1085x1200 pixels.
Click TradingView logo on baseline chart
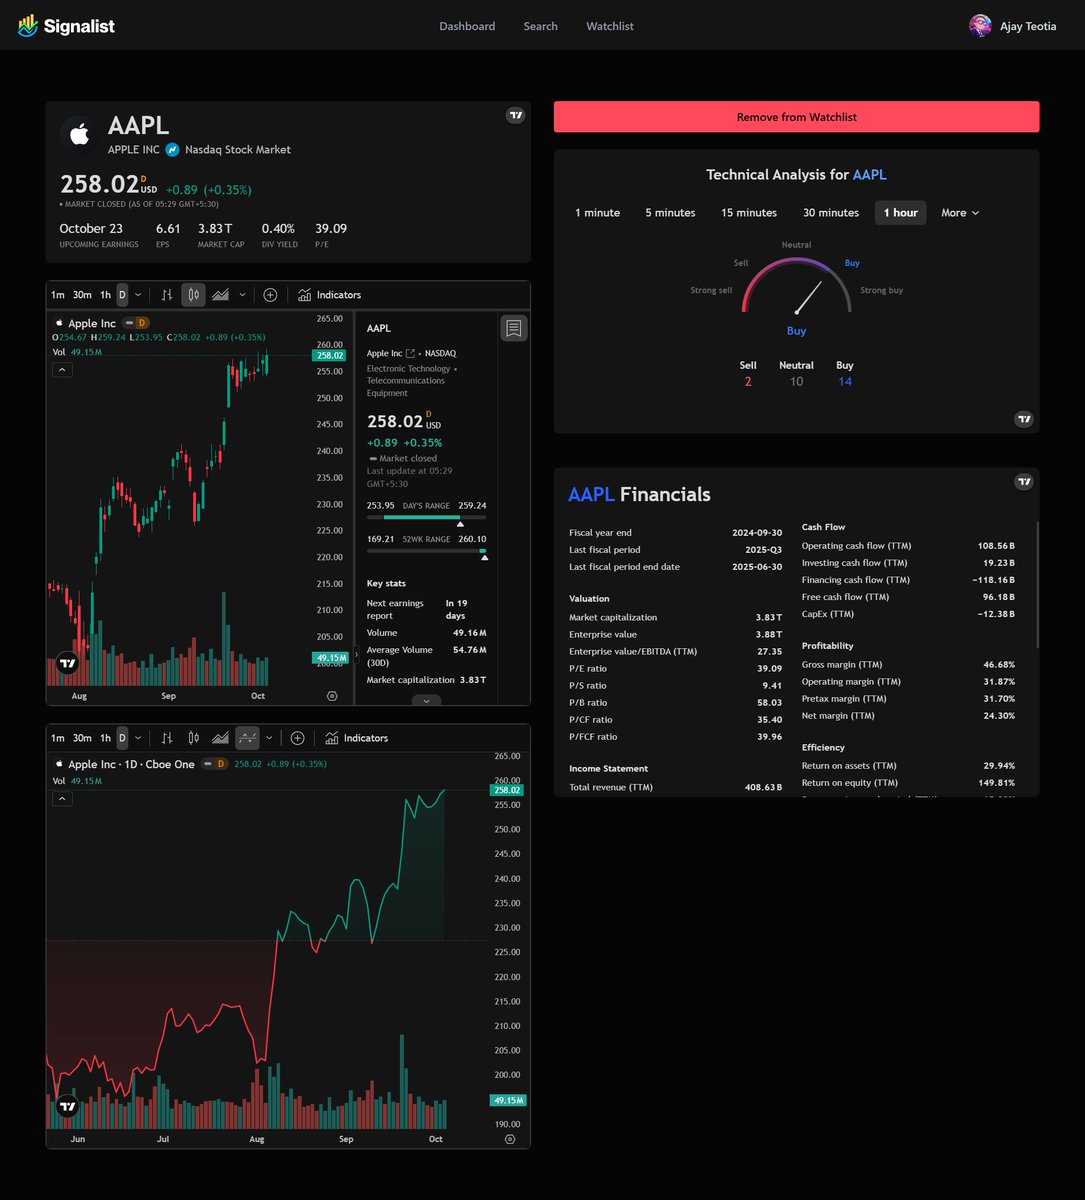coord(67,1106)
